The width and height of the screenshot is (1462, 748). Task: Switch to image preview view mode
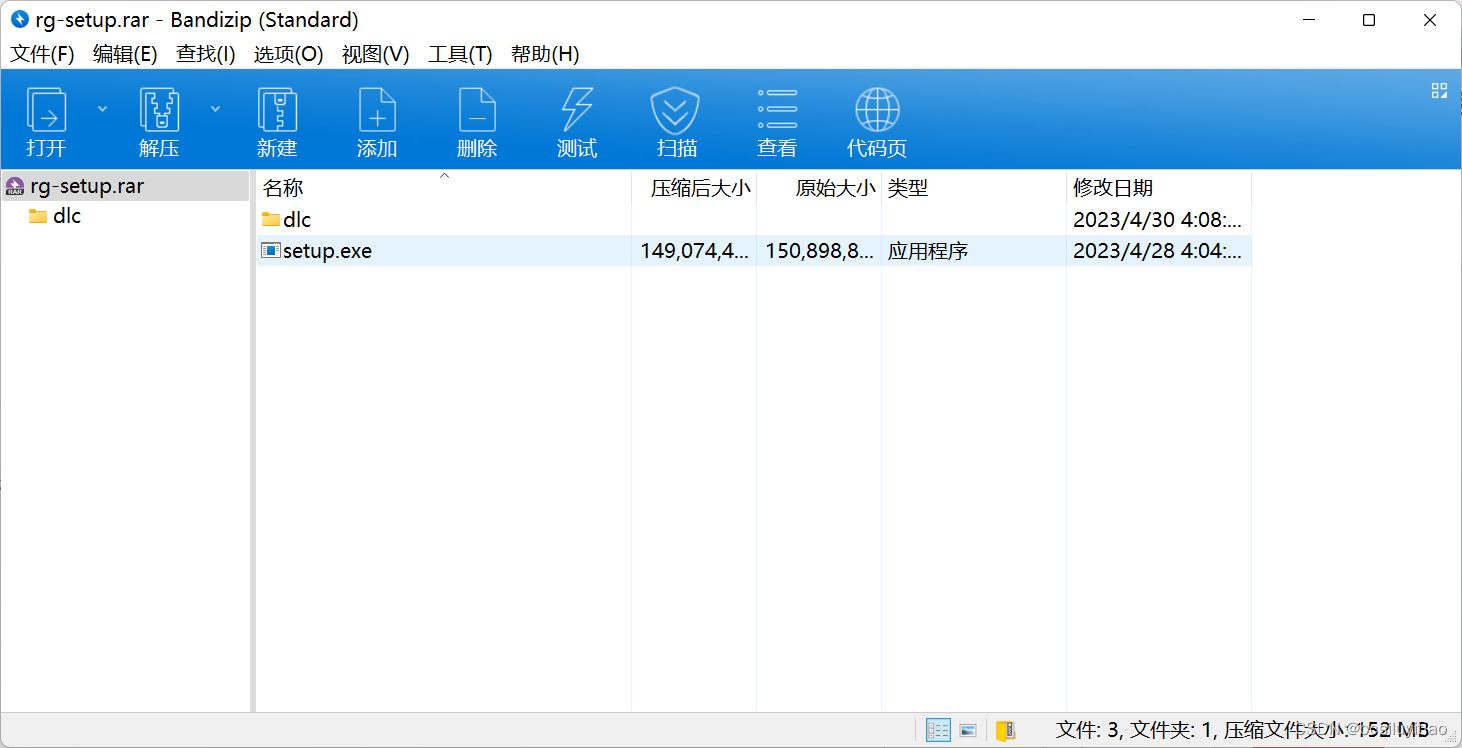(968, 730)
